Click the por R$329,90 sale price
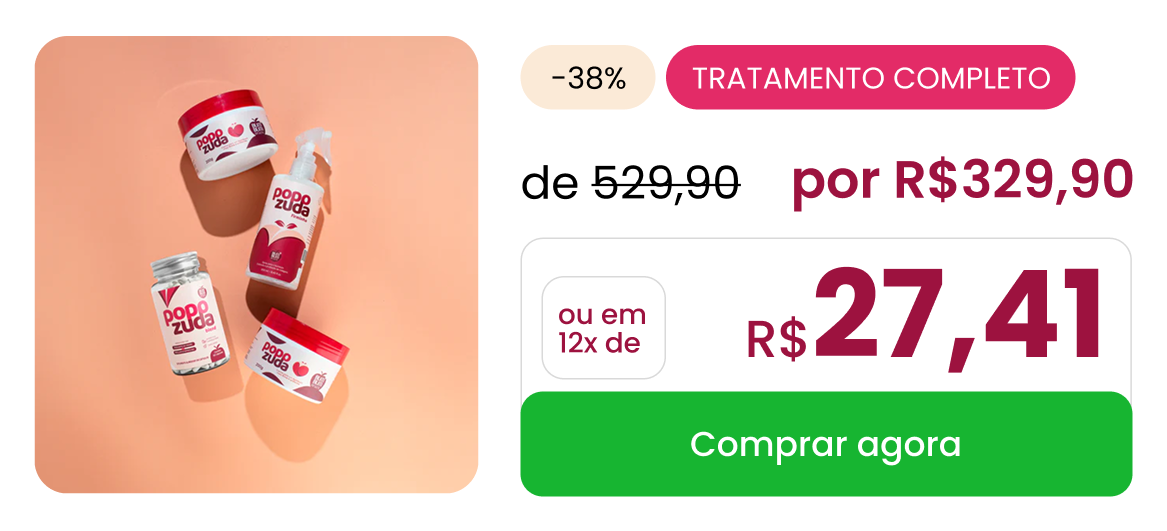Screen dimensions: 1167x531 pyautogui.click(x=962, y=180)
